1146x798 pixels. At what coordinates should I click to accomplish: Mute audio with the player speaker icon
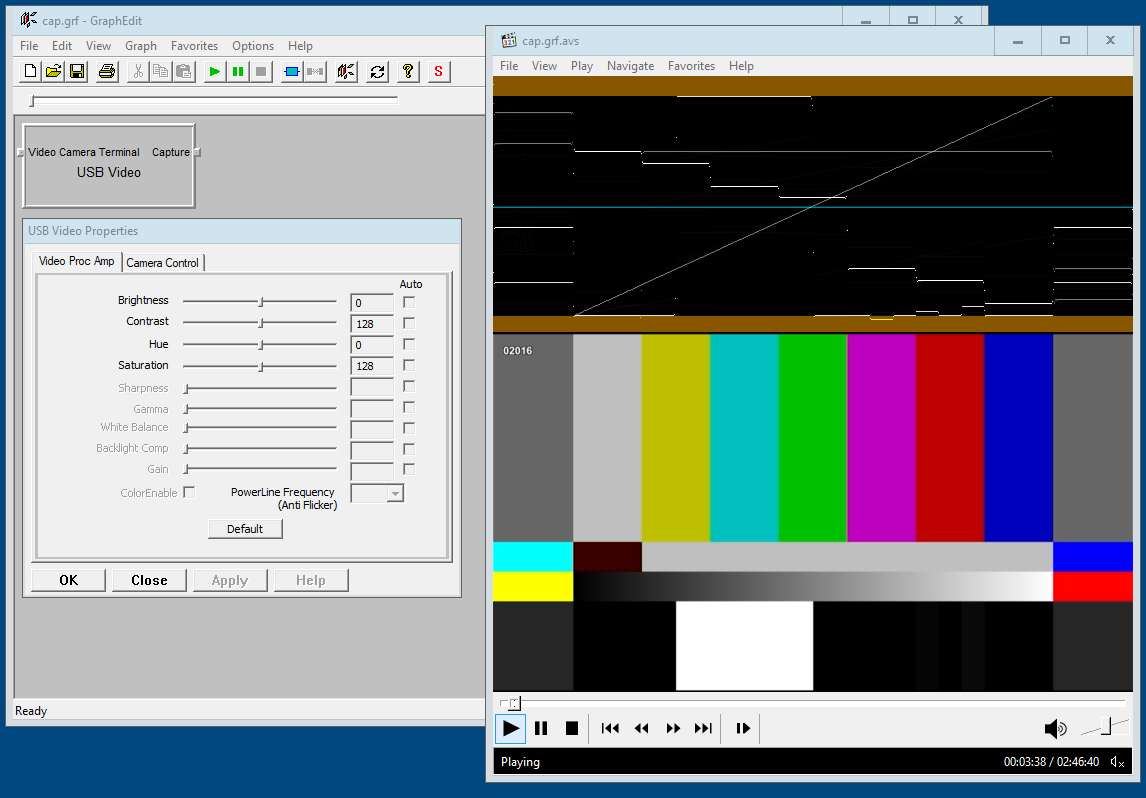click(x=1054, y=729)
